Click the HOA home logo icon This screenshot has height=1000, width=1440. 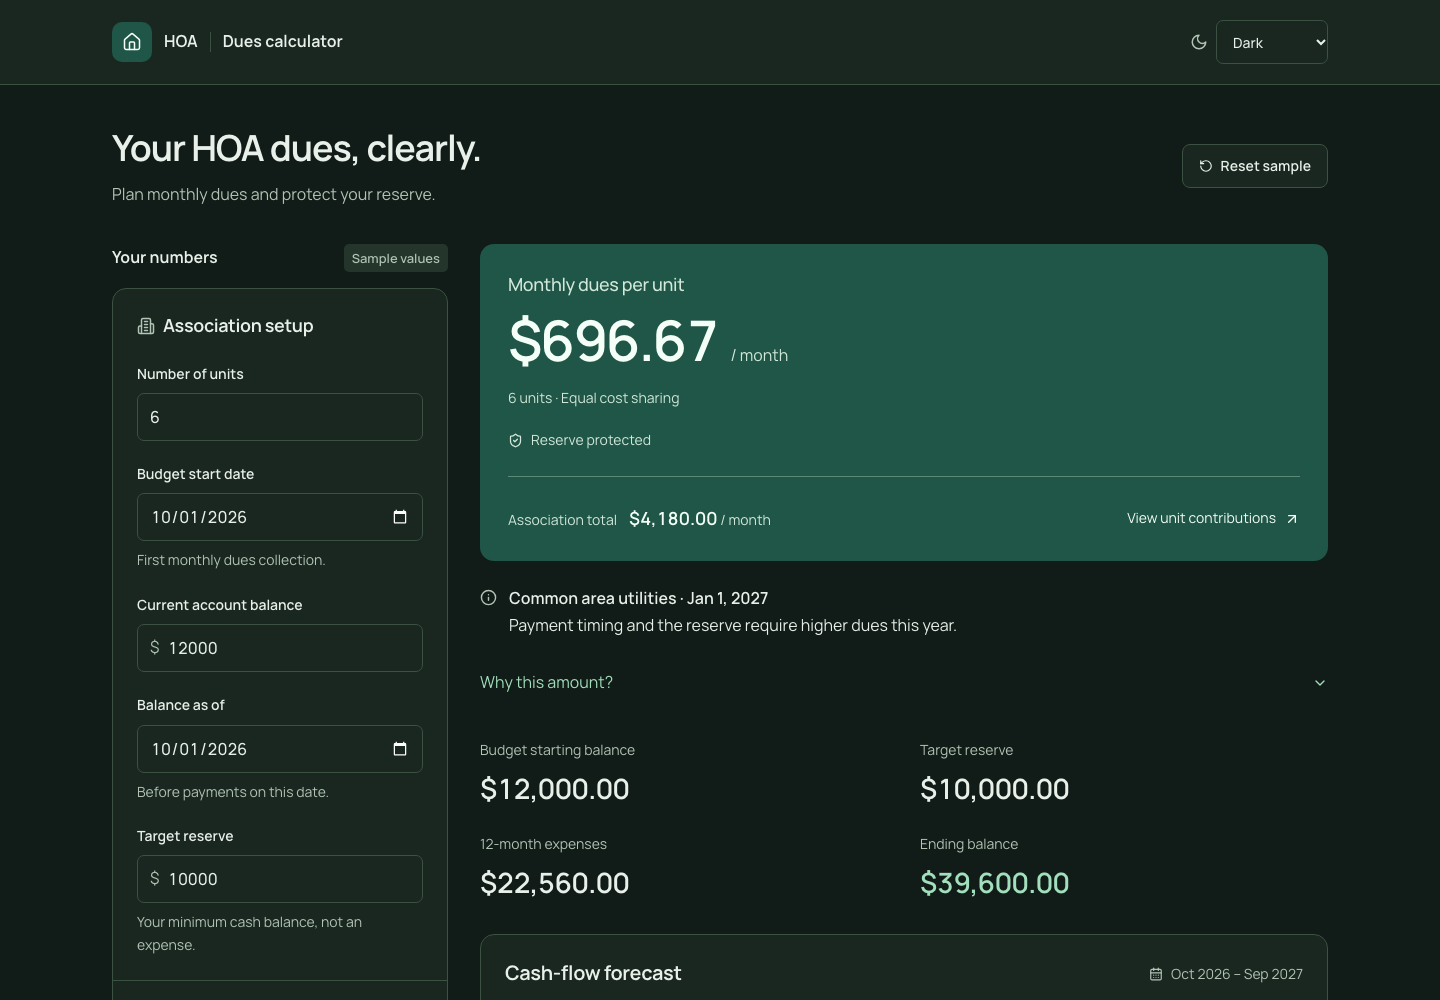tap(132, 42)
